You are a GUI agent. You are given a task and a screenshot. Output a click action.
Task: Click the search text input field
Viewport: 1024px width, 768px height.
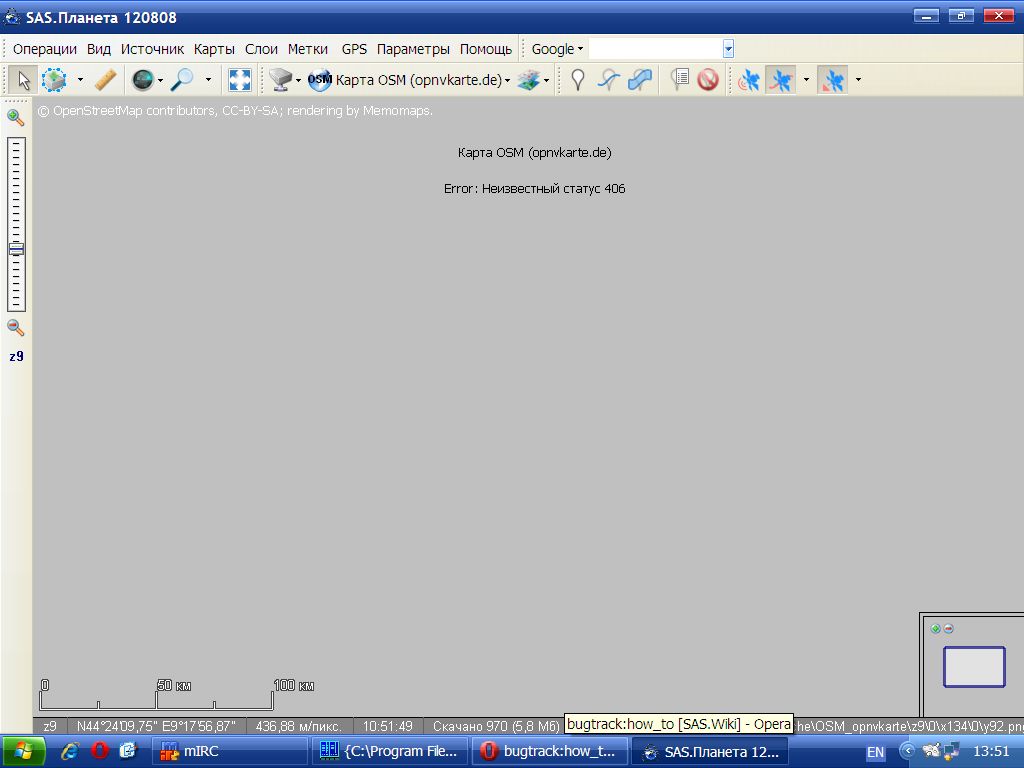(654, 49)
